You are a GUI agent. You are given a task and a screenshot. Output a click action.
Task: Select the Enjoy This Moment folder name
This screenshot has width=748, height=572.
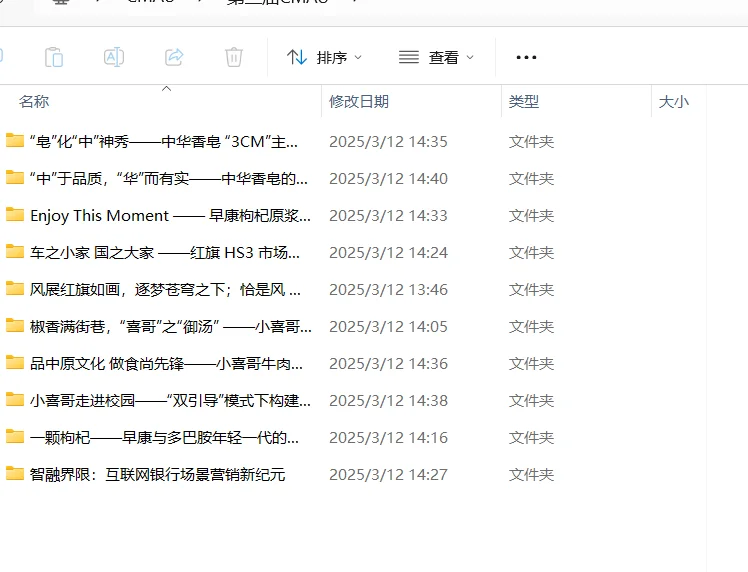170,216
